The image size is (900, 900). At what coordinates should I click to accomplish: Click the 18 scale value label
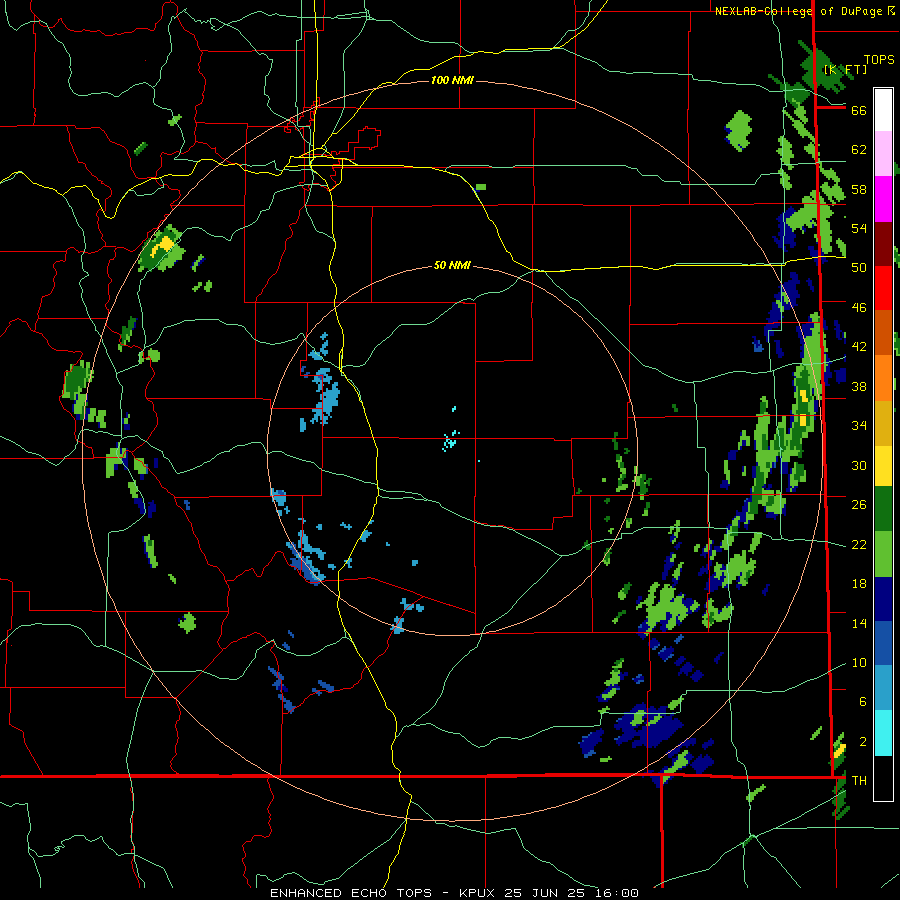[859, 583]
